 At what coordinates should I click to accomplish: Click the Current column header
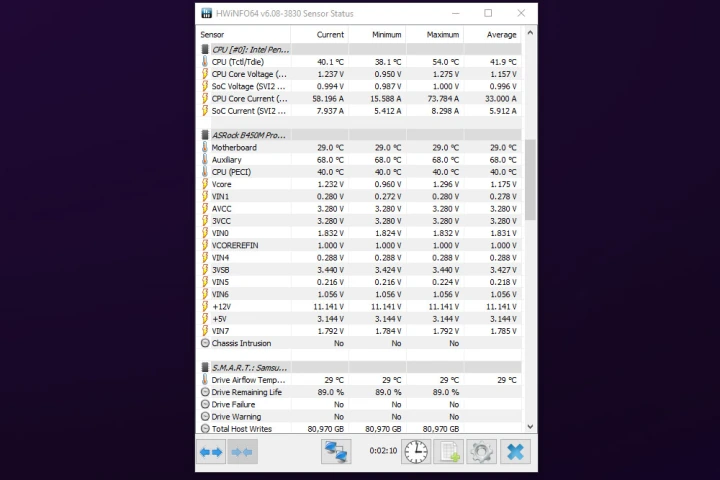click(x=320, y=34)
